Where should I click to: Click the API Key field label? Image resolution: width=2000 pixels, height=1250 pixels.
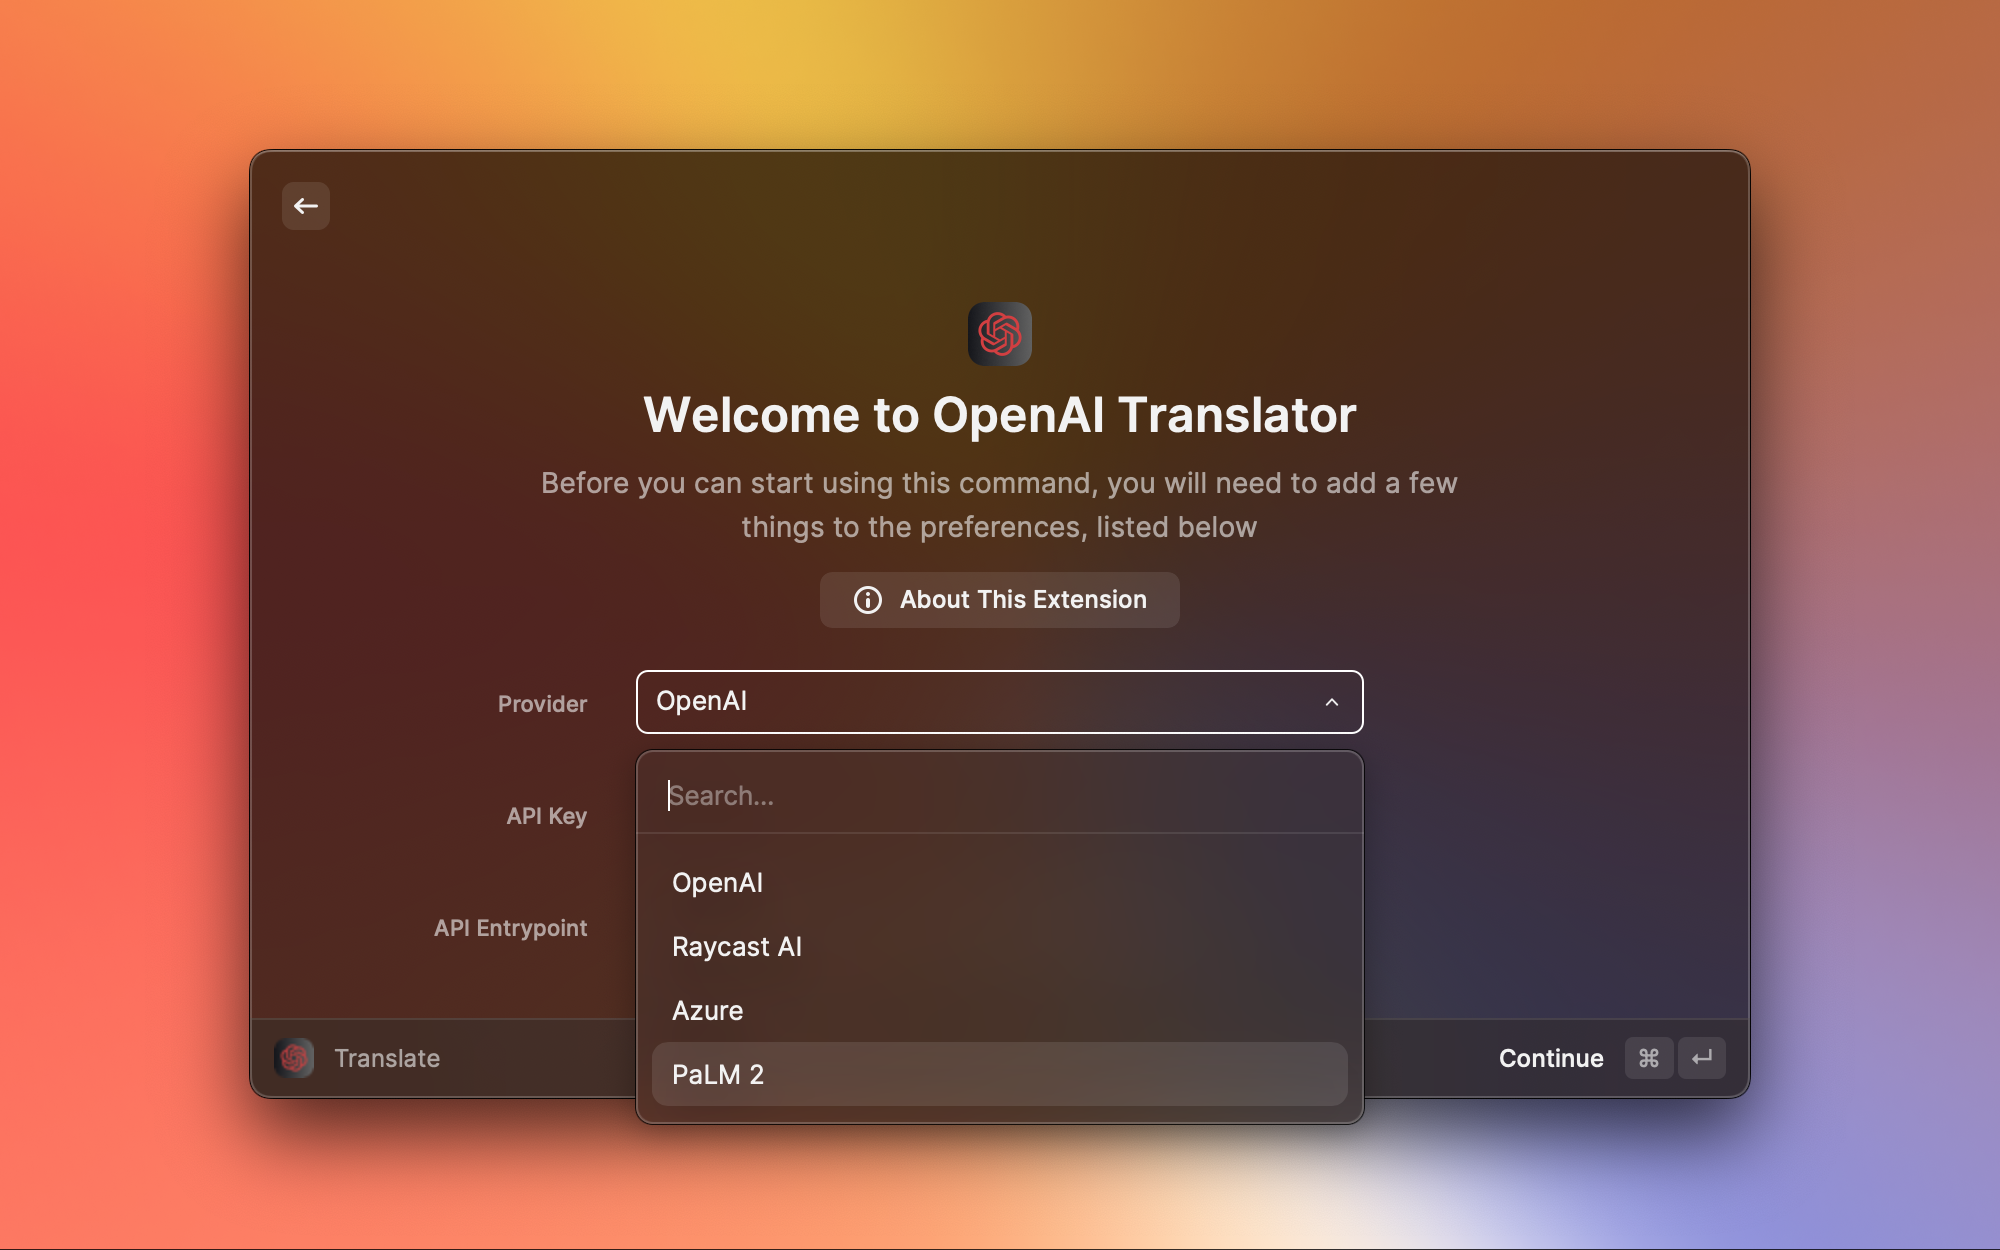coord(546,816)
